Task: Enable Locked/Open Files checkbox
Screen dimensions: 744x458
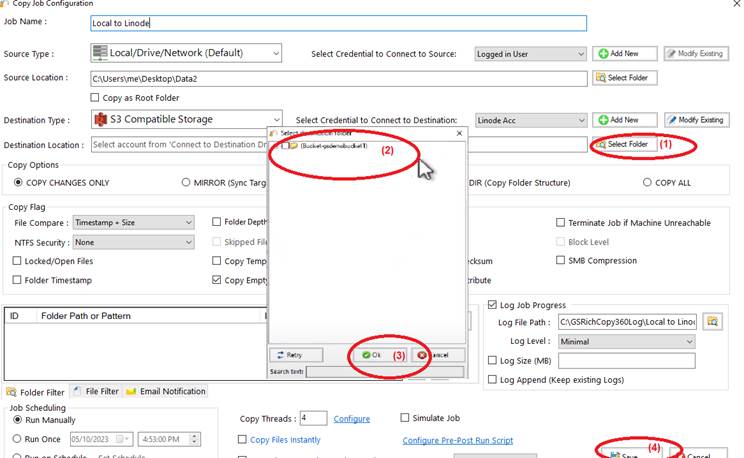Action: pos(17,261)
